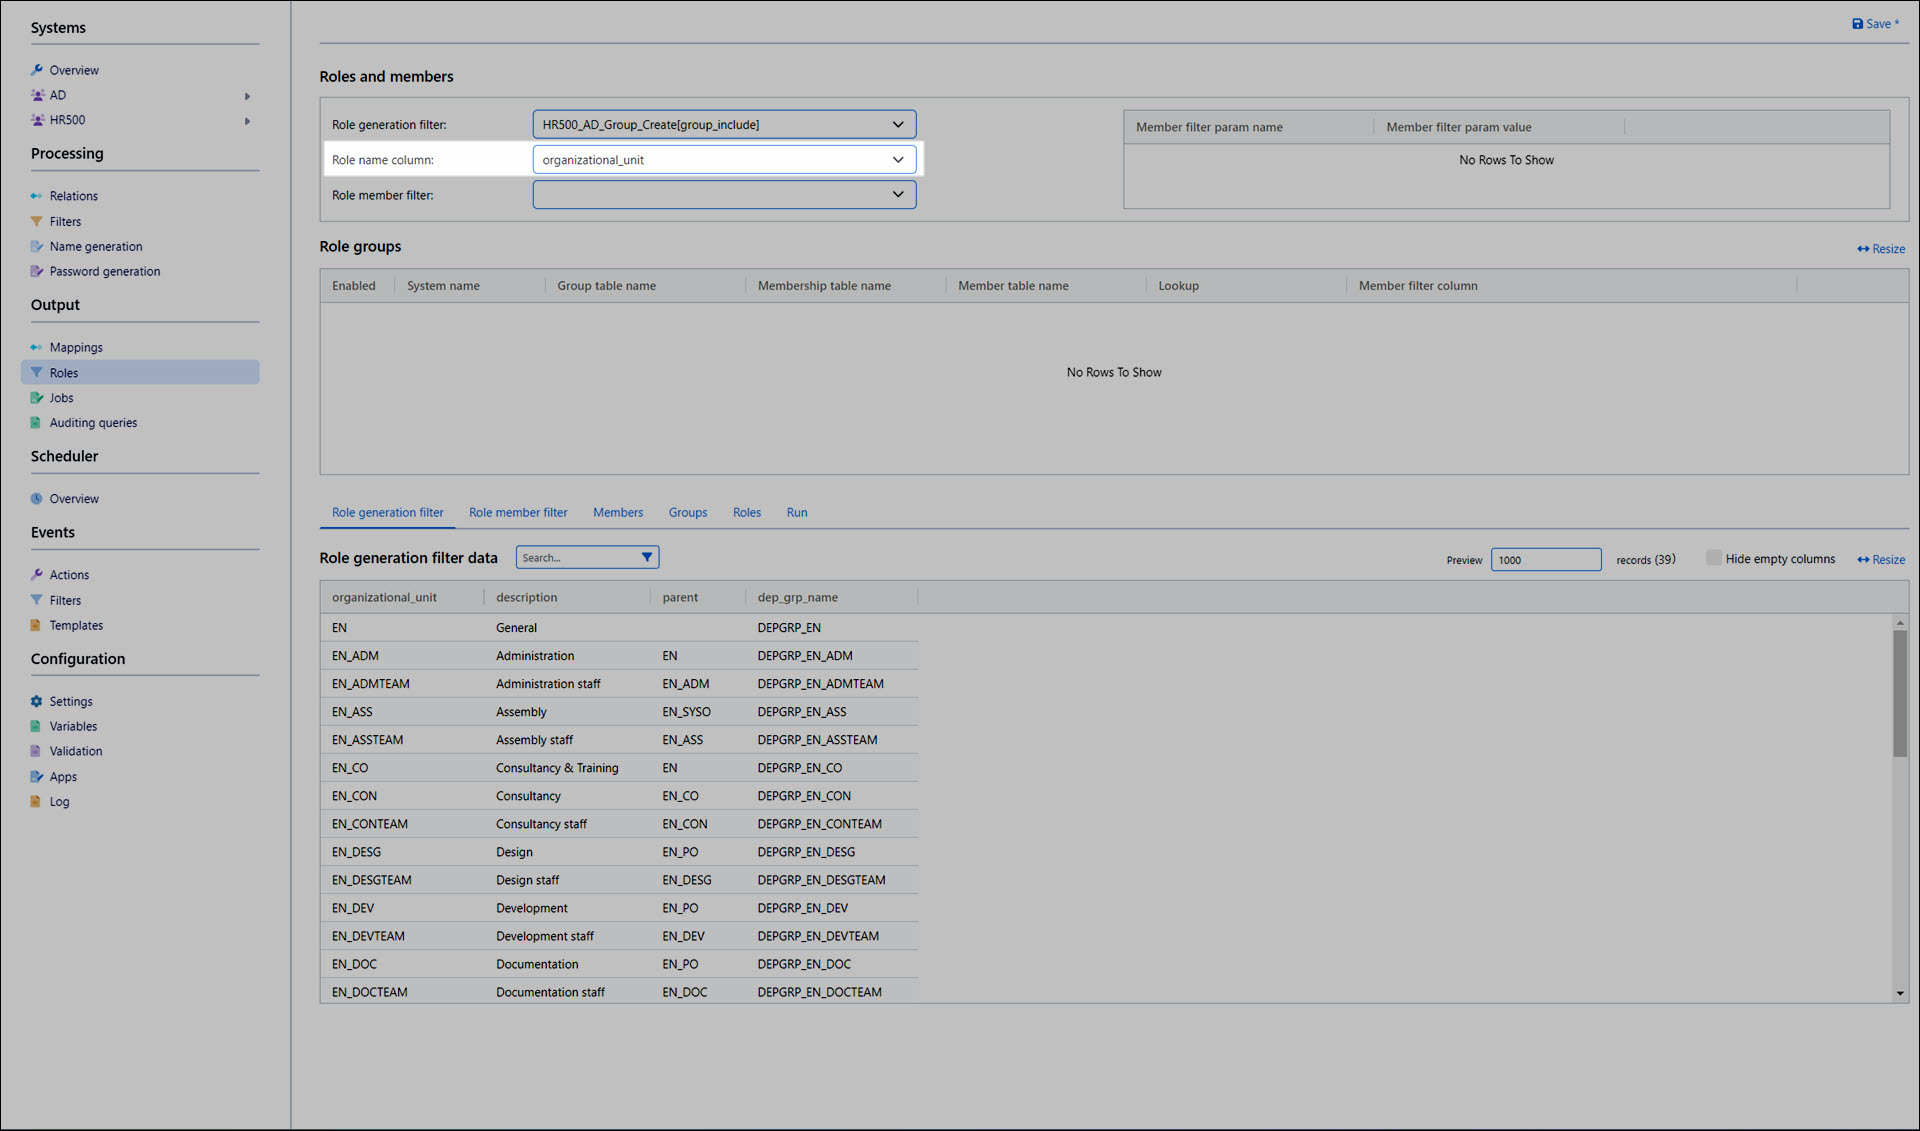
Task: Expand the AD system submenu arrow
Action: tap(247, 96)
